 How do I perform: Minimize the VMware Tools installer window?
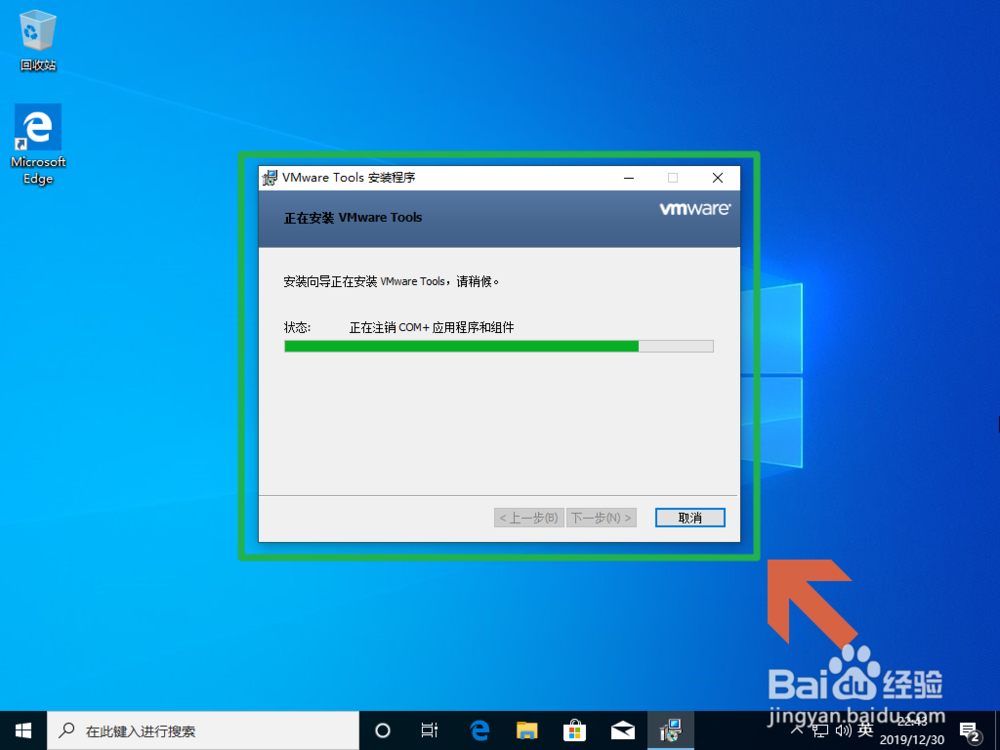pyautogui.click(x=629, y=178)
